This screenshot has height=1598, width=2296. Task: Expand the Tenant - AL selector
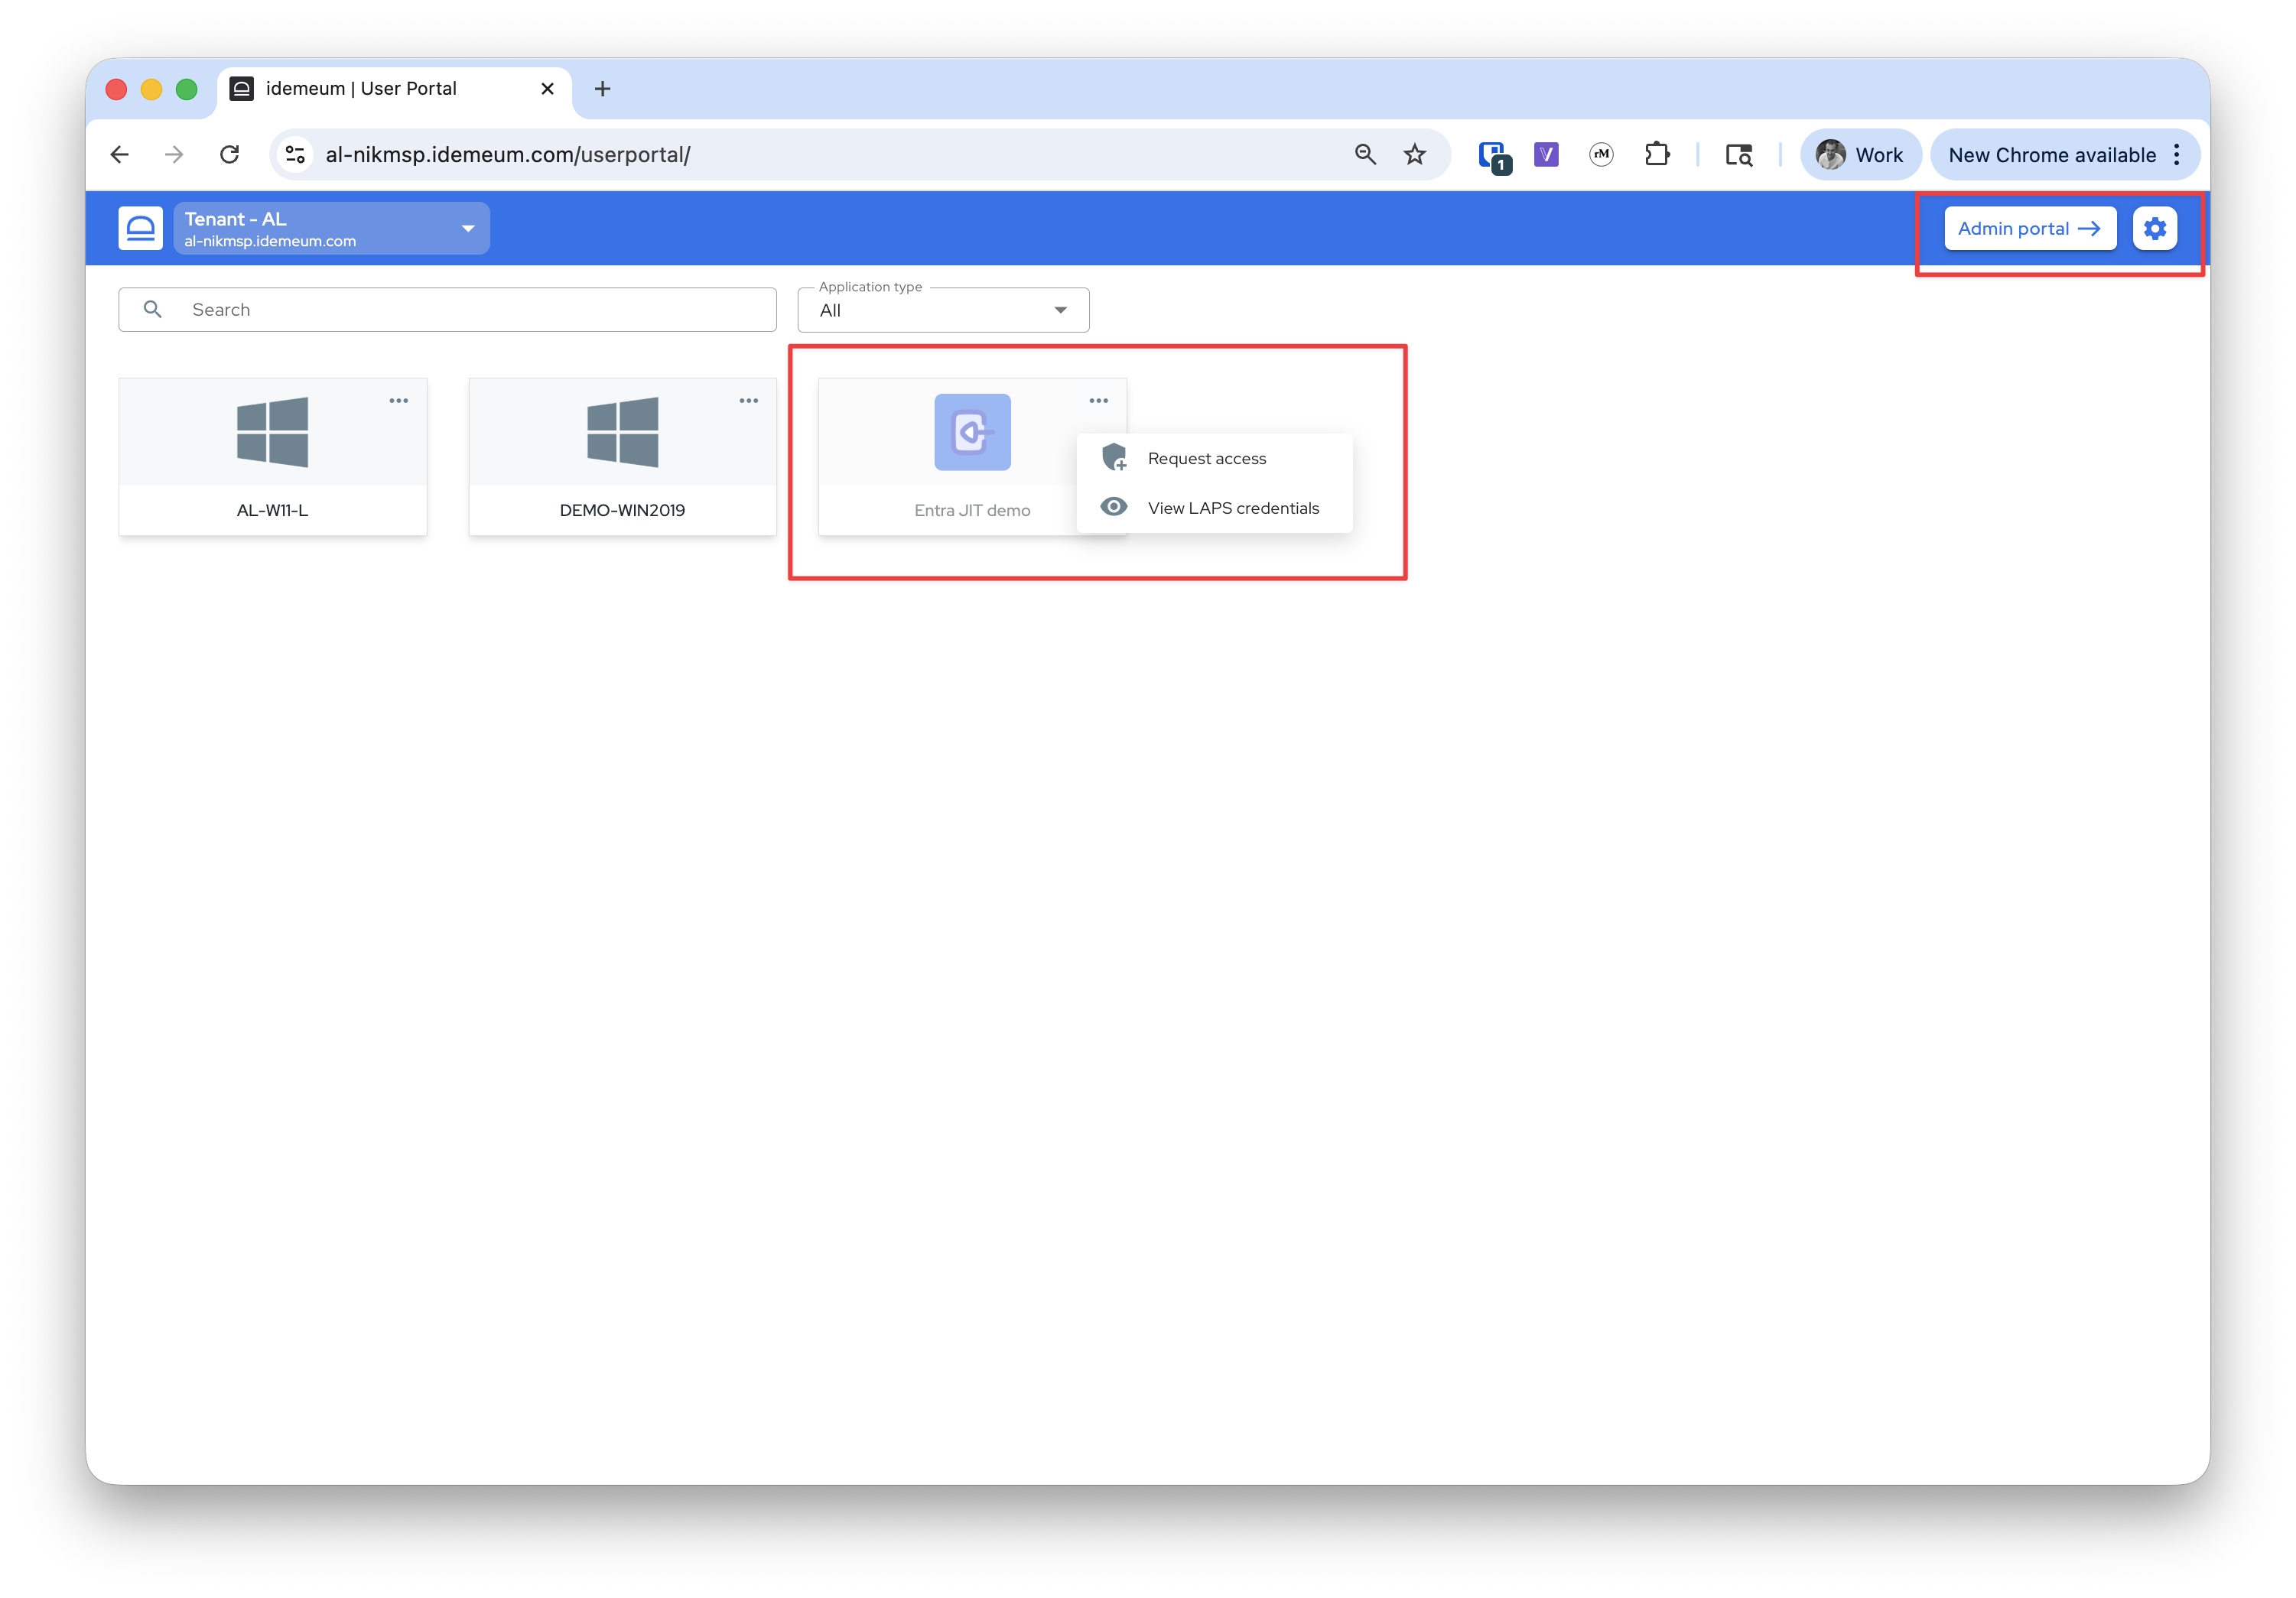click(331, 228)
